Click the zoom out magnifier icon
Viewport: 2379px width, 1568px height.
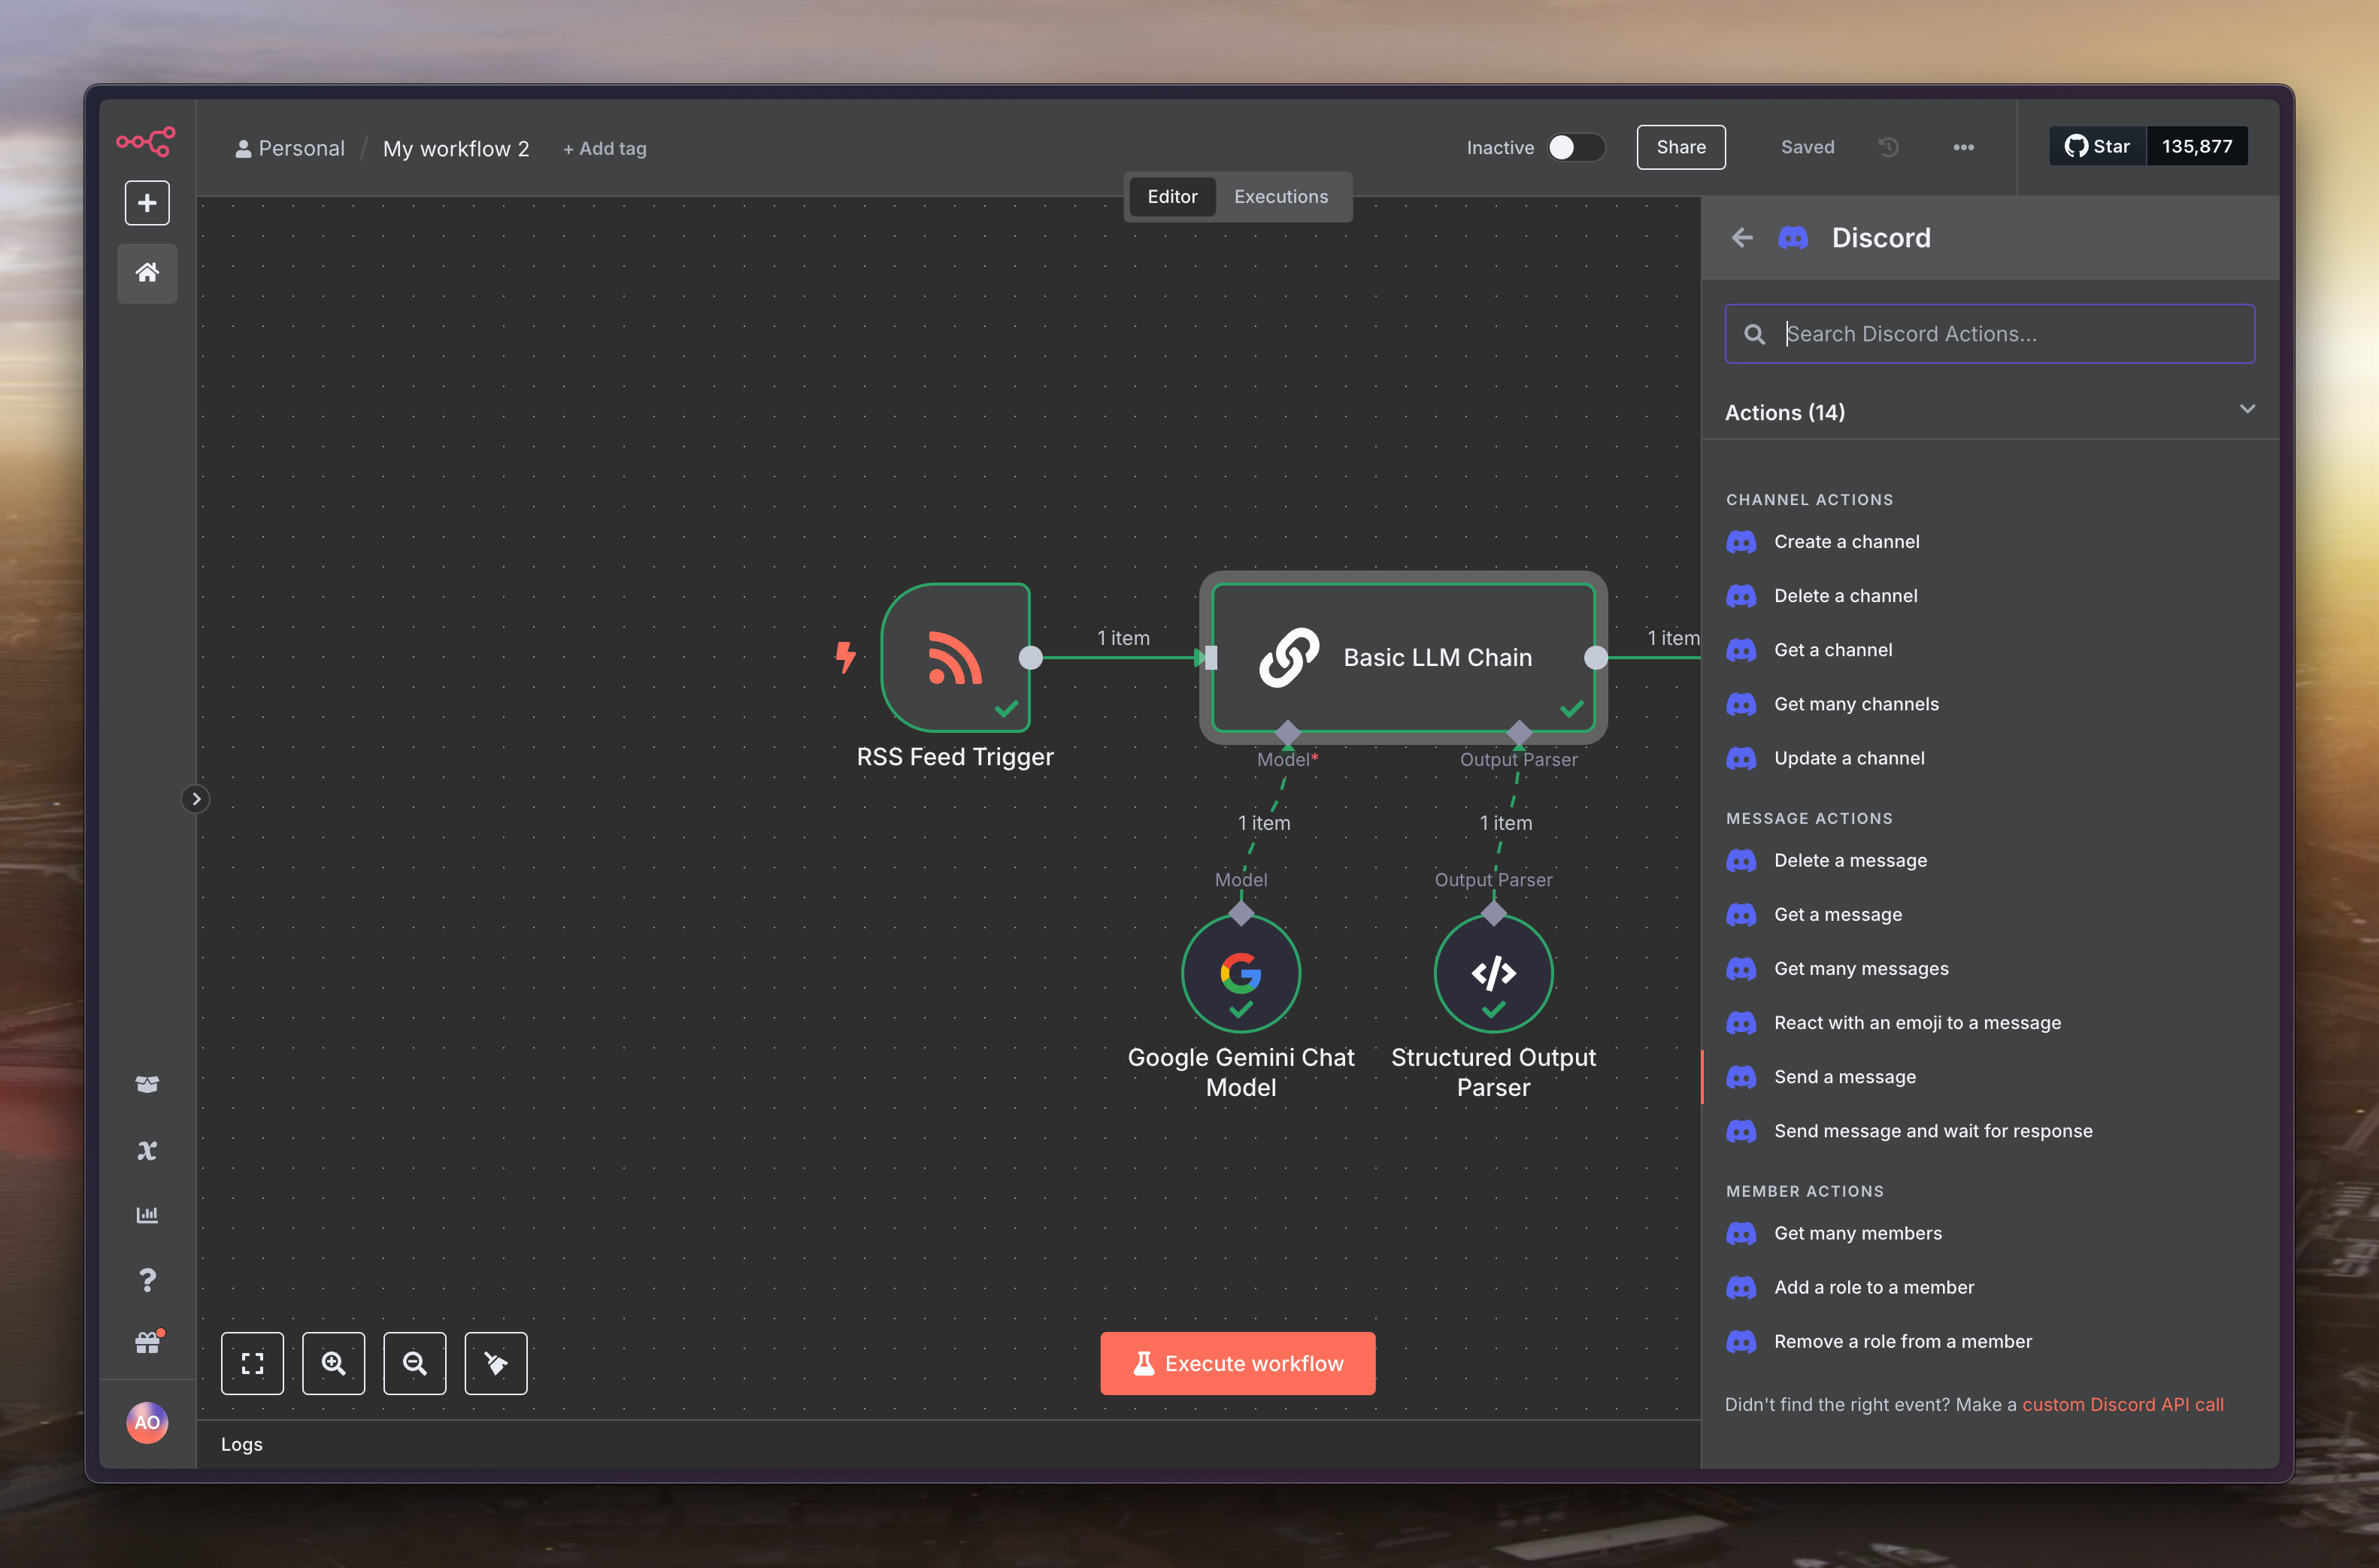pyautogui.click(x=414, y=1363)
